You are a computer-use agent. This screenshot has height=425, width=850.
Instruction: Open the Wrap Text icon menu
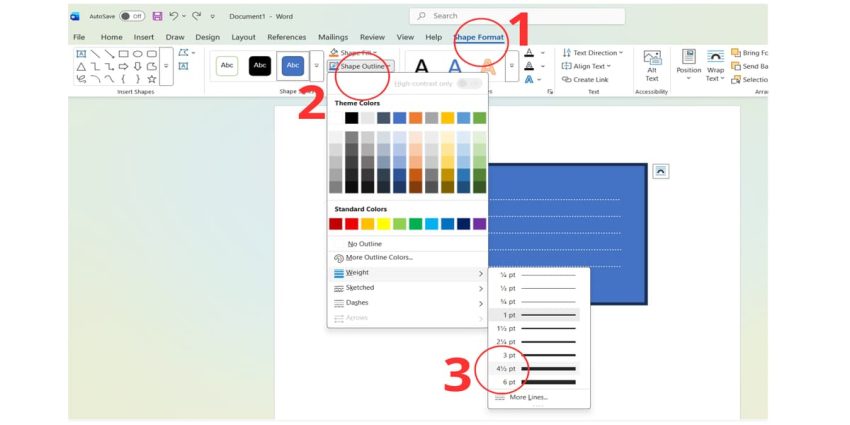point(715,66)
